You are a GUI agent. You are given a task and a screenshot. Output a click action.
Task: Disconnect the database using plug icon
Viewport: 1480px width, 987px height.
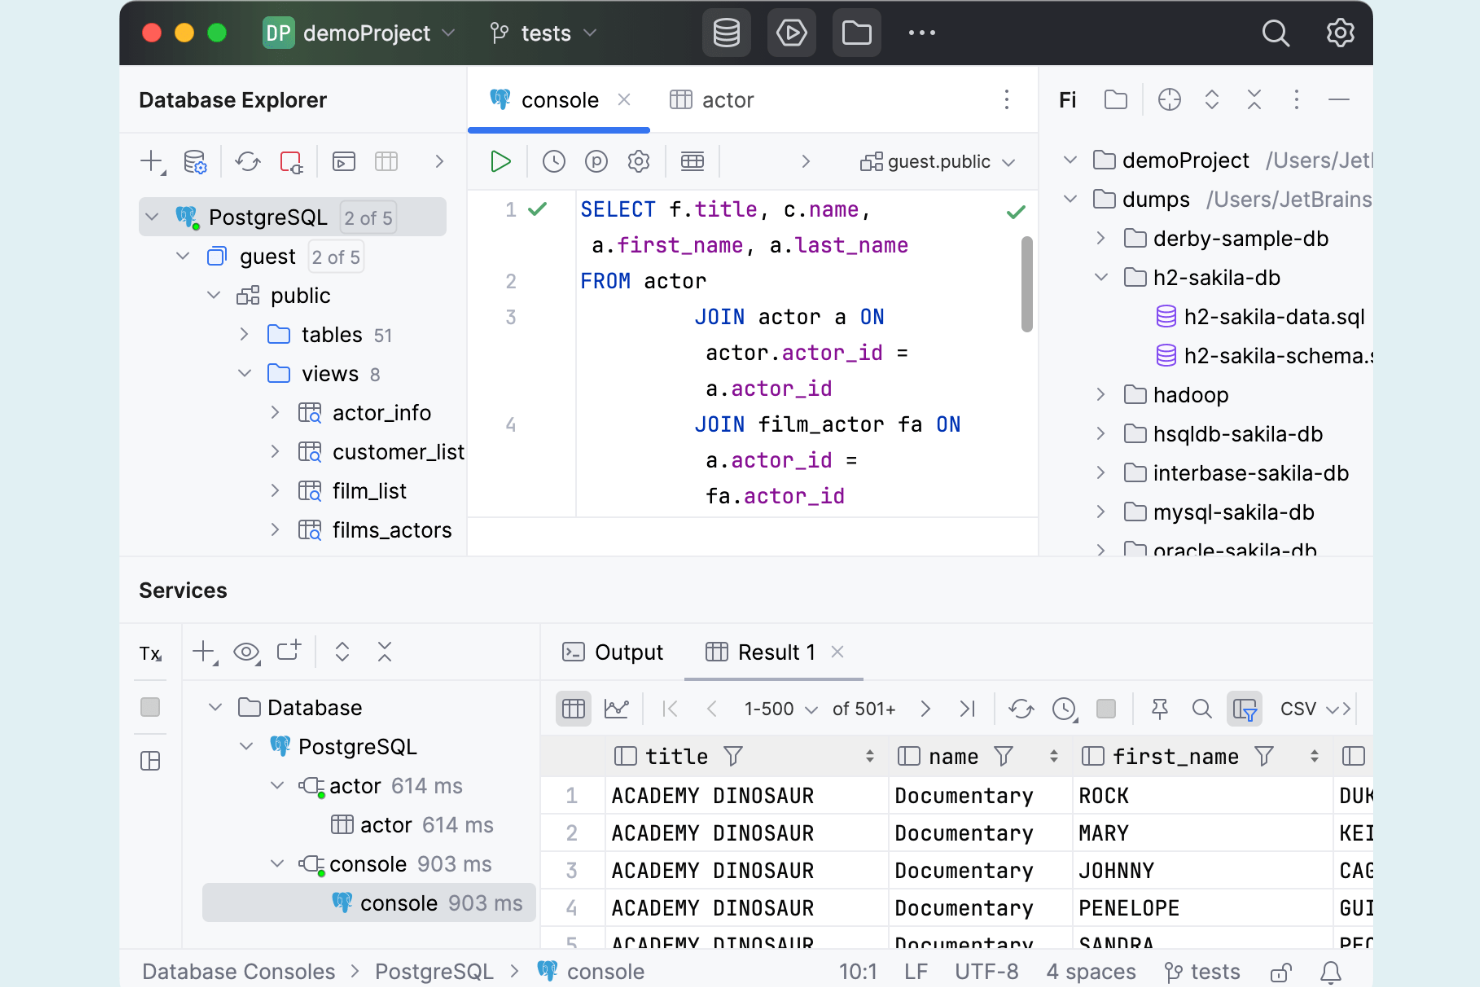tap(291, 161)
